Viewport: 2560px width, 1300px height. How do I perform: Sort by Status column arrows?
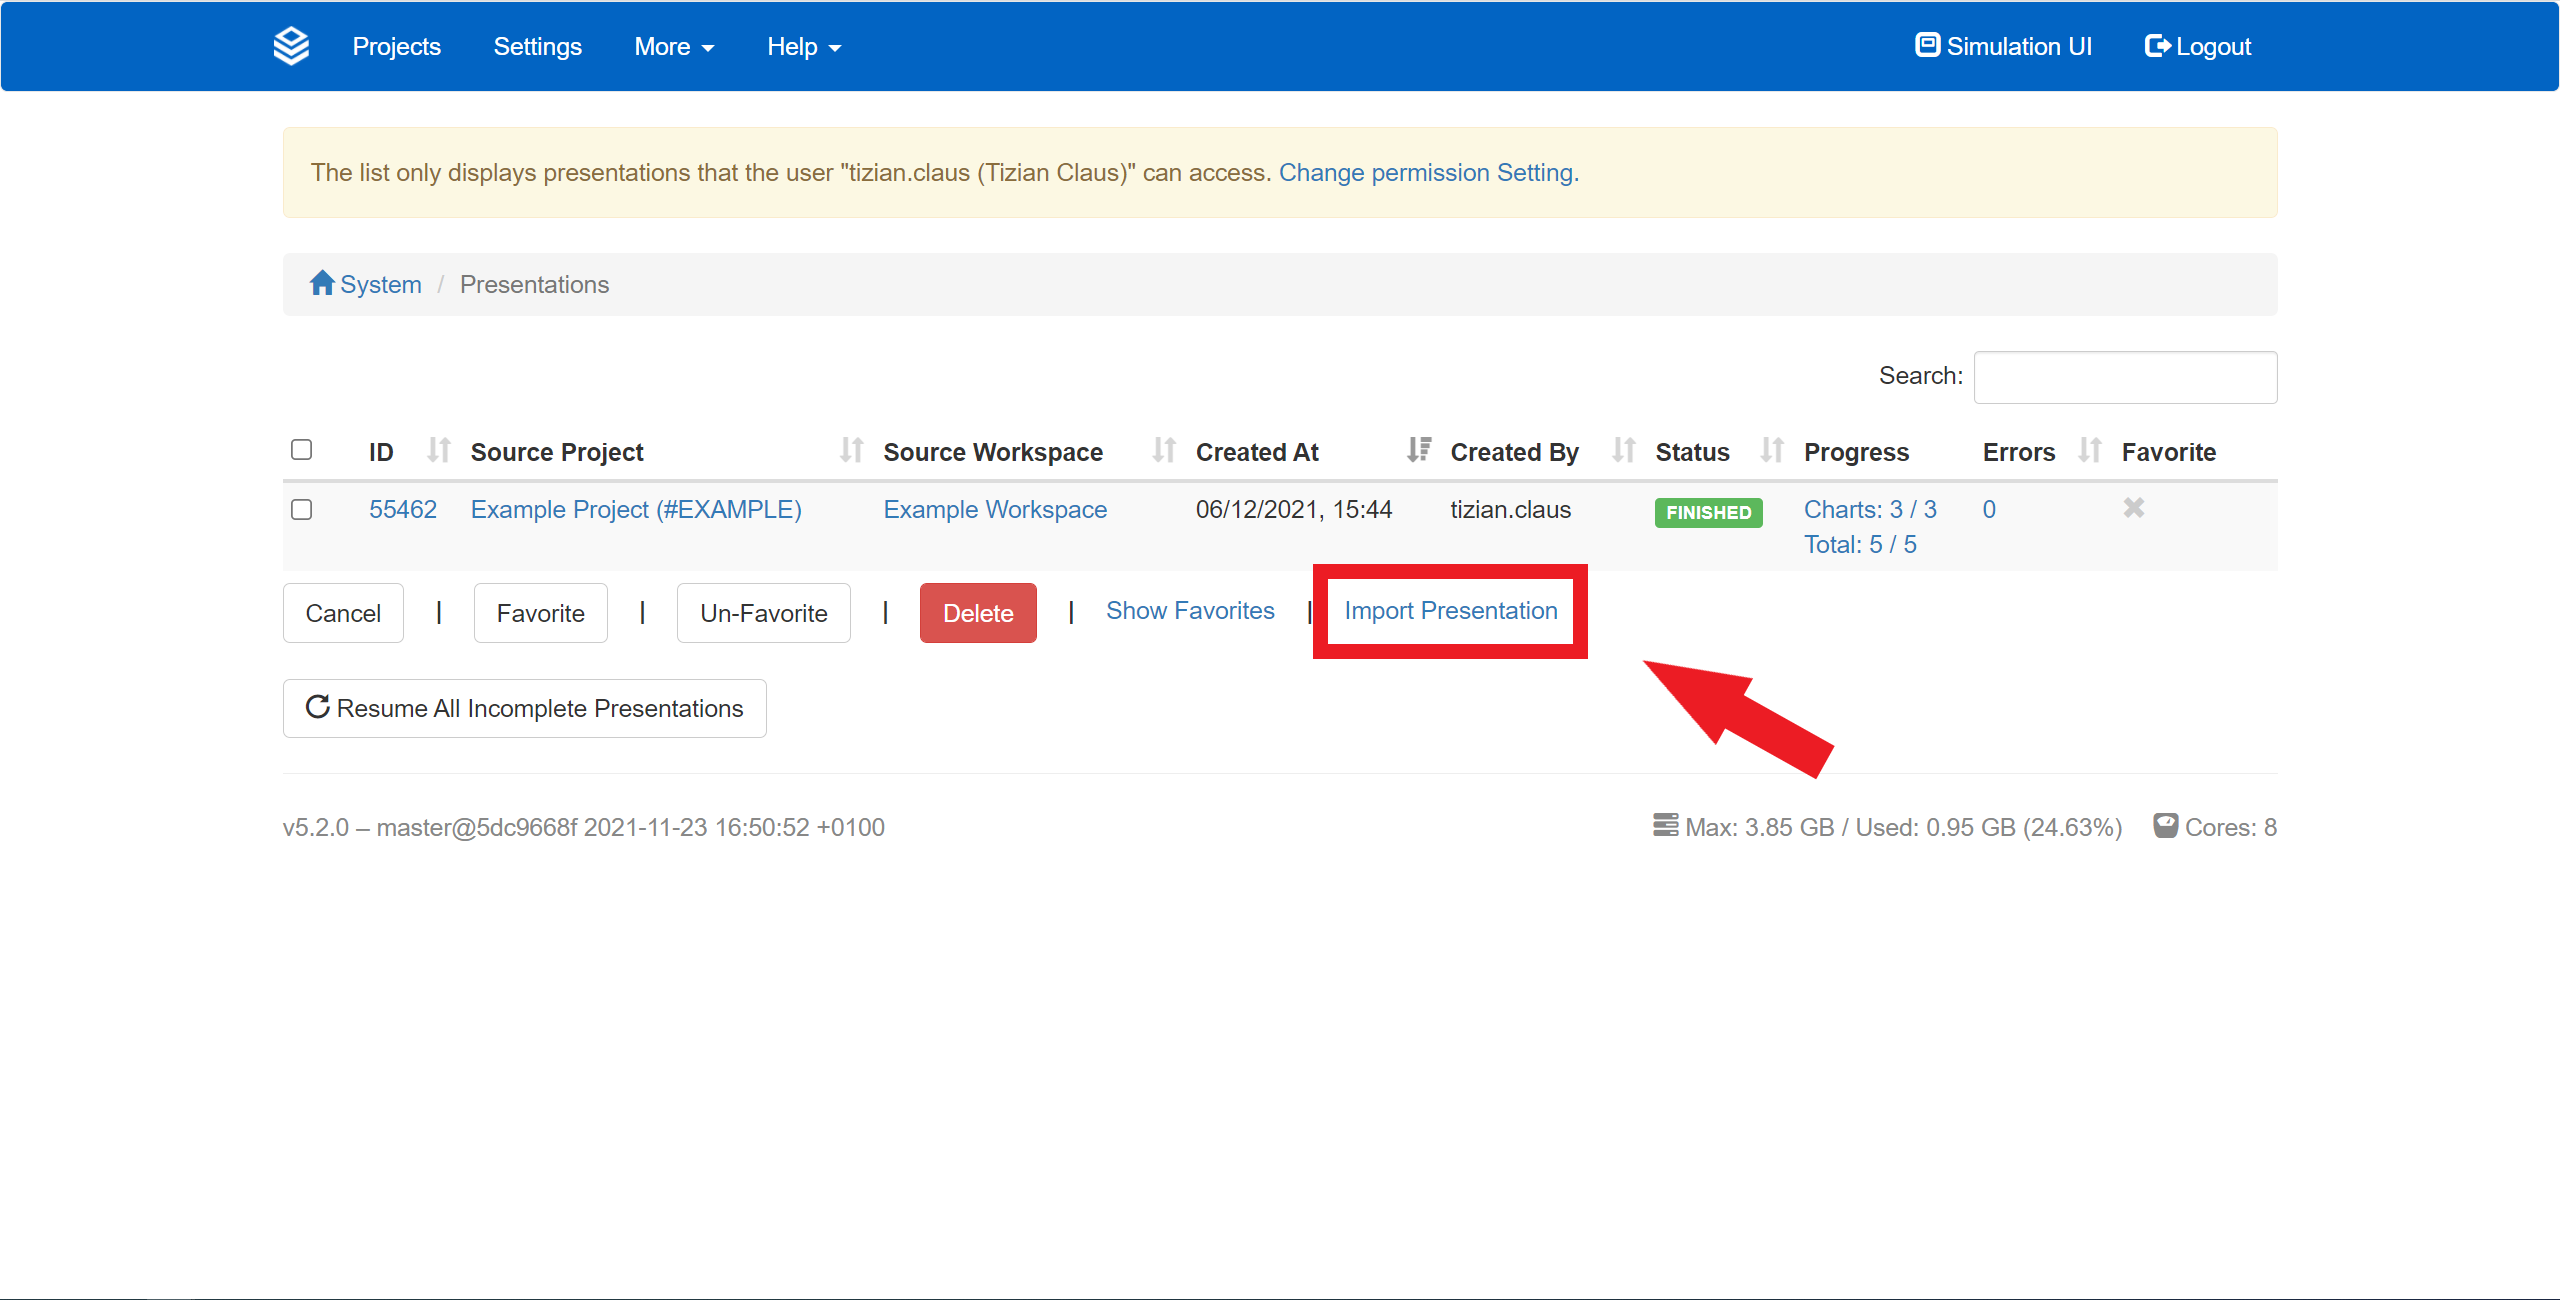tap(1771, 450)
